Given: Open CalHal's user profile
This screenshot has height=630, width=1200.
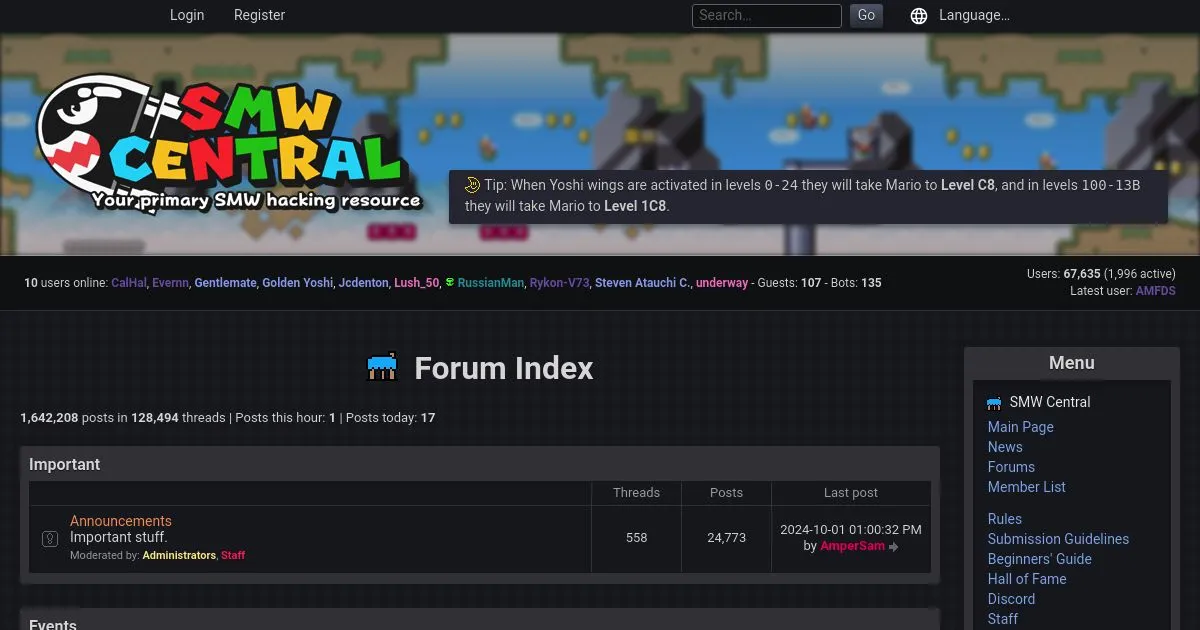Looking at the screenshot, I should pos(129,283).
